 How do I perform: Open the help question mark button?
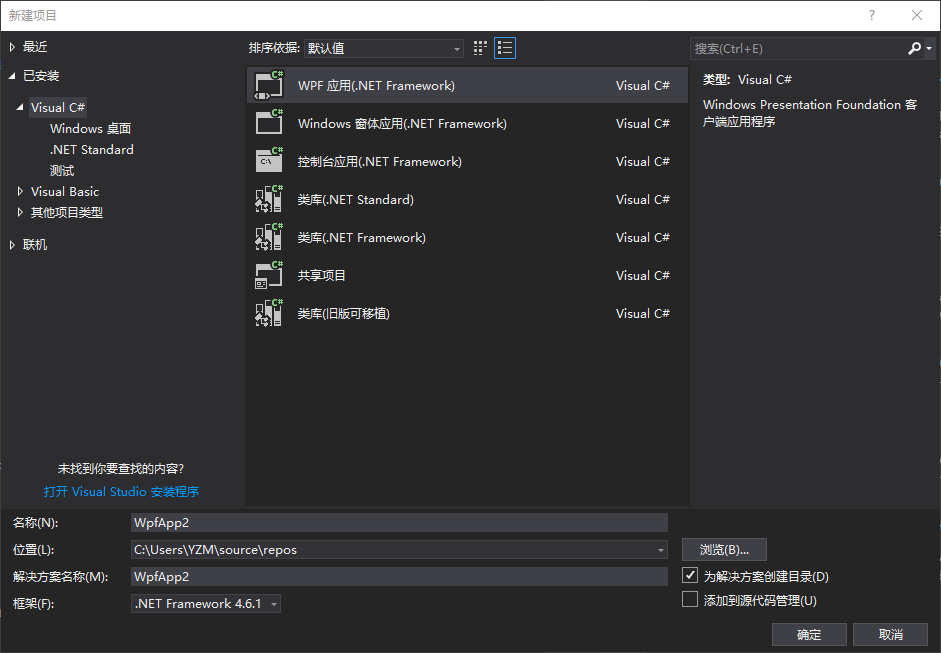tap(872, 16)
